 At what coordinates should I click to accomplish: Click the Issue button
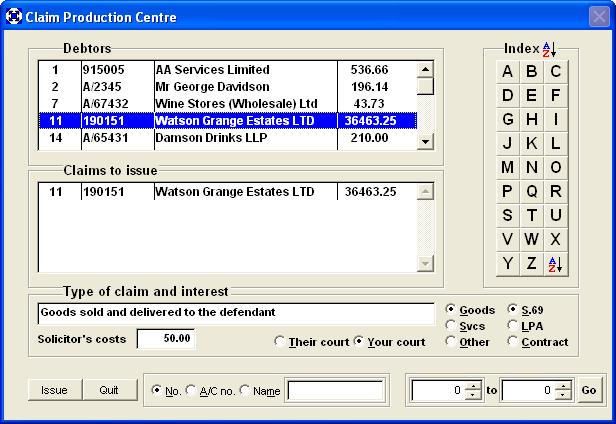coord(55,390)
